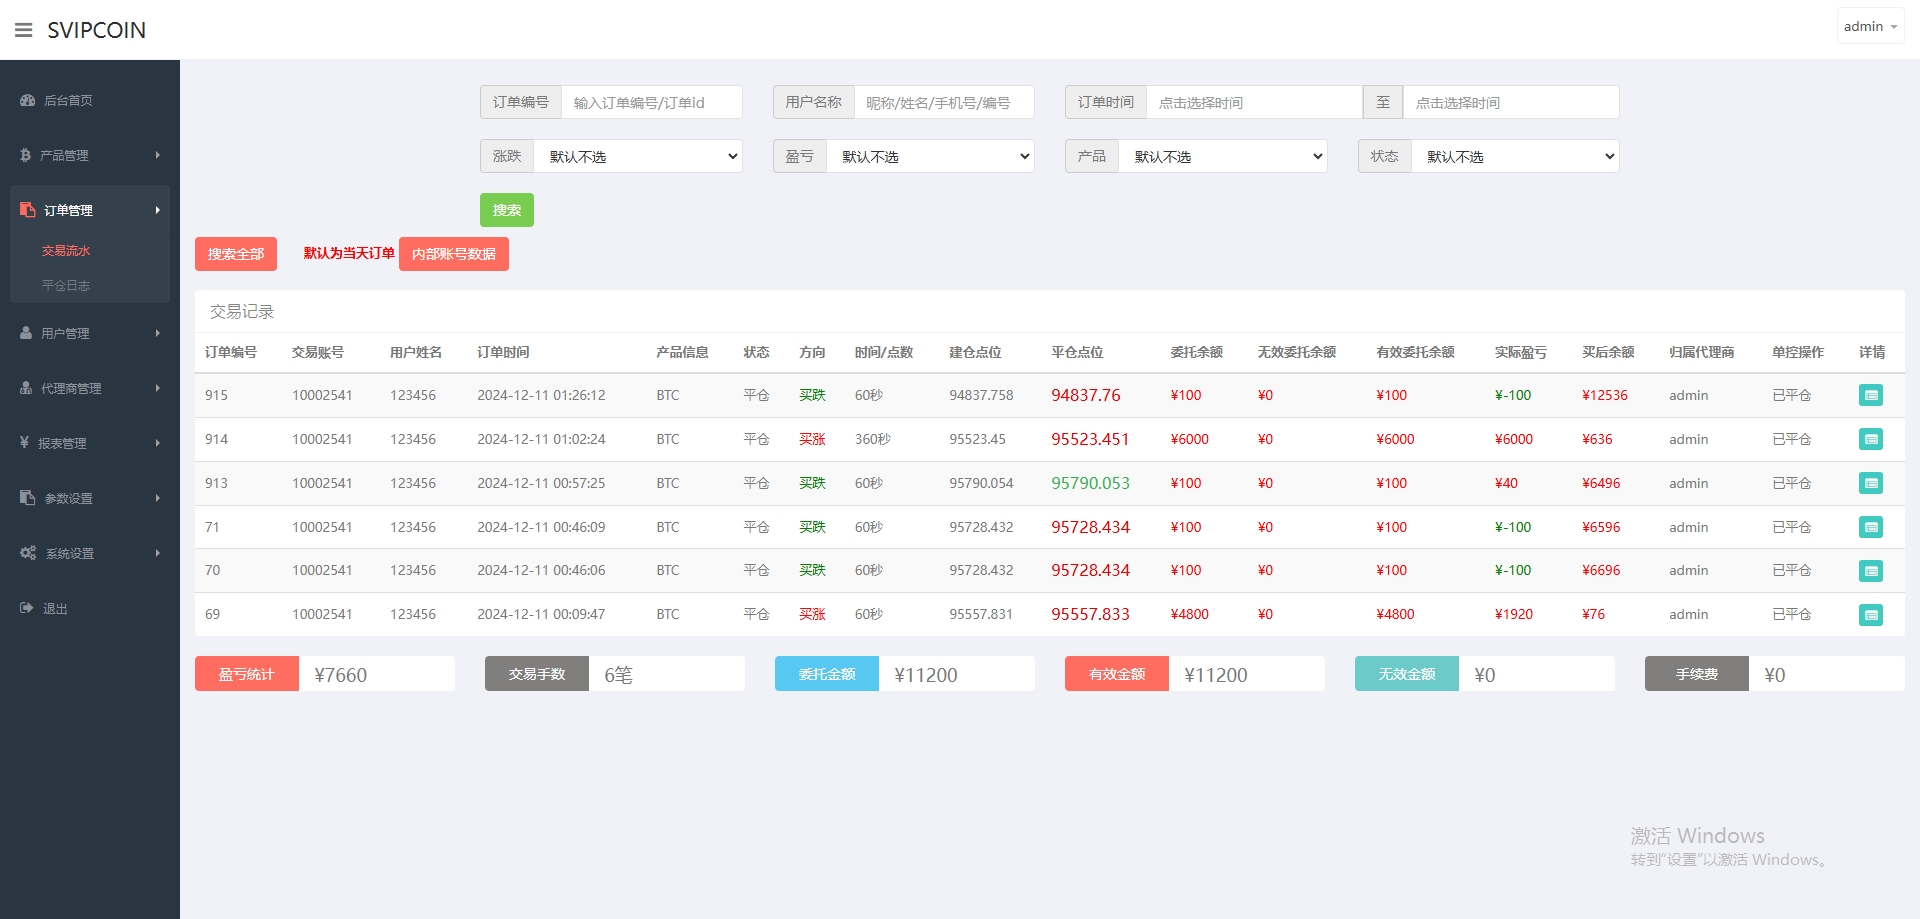Click the 实际盈亏 column header
Screen dimensions: 1920x919
[x=1521, y=352]
